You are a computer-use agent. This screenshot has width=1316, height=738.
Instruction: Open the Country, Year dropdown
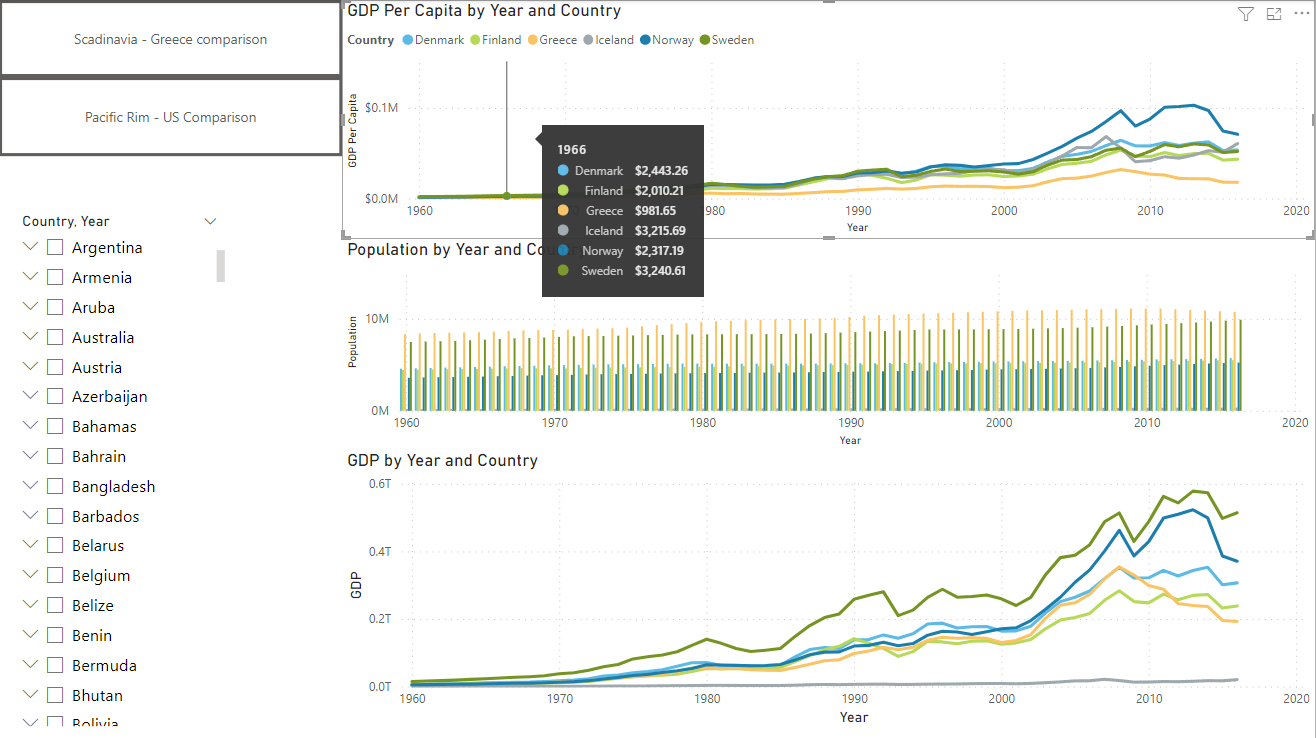[x=210, y=220]
